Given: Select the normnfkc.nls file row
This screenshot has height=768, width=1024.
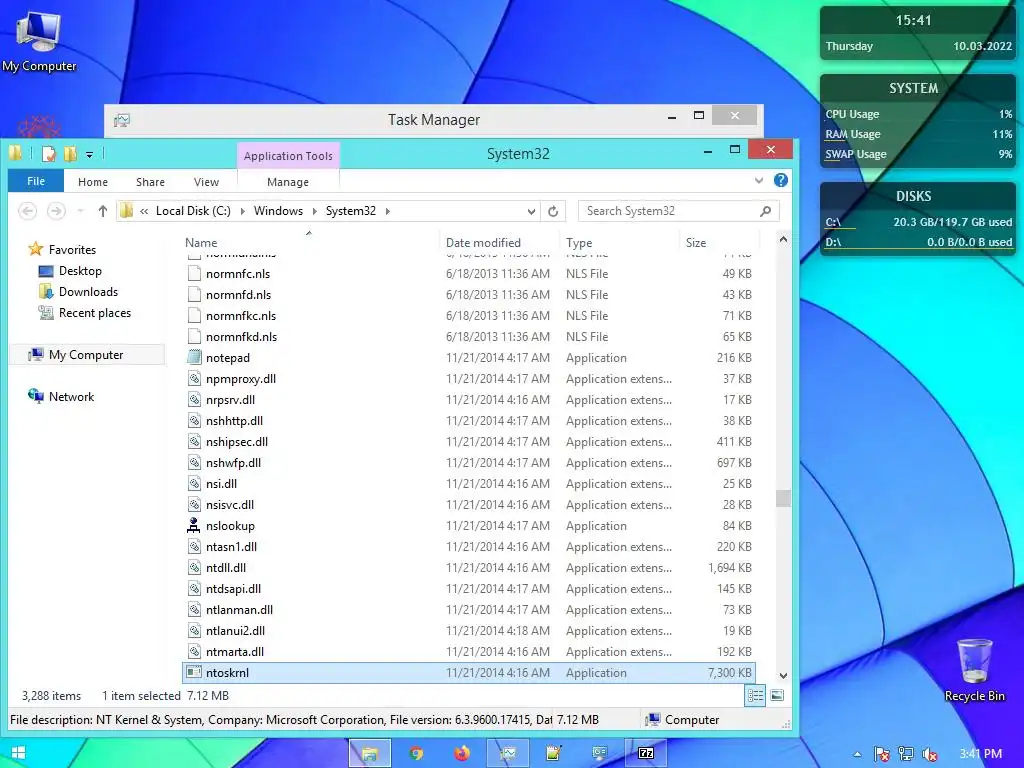Looking at the screenshot, I should point(469,315).
